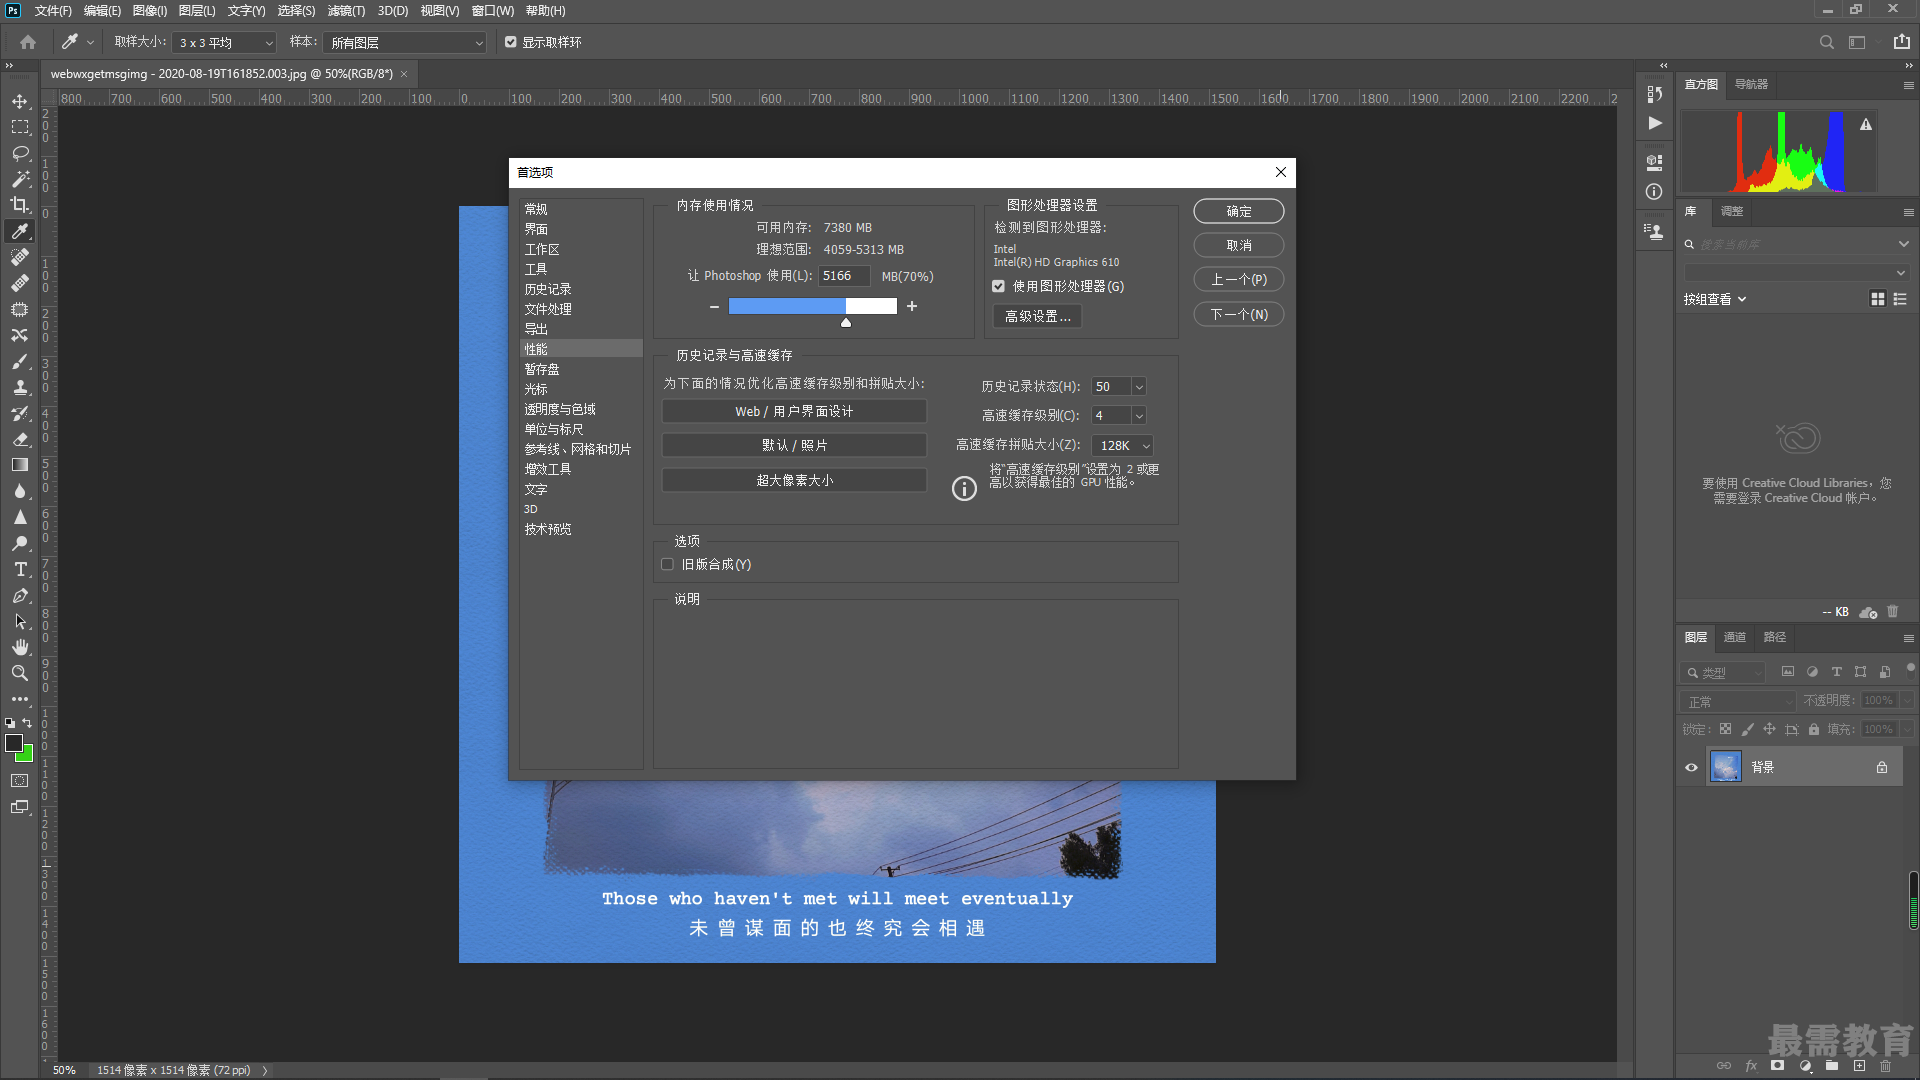This screenshot has width=1920, height=1080.
Task: Open the 图层 menu
Action: click(x=197, y=11)
